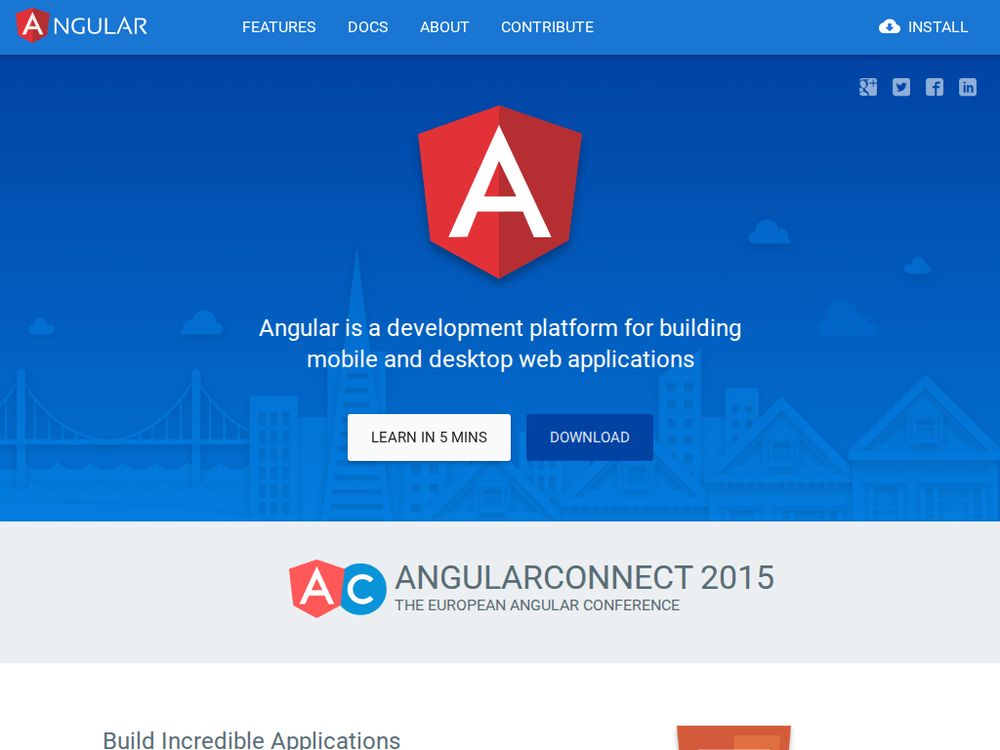Viewport: 1000px width, 750px height.
Task: Click the LinkedIn share icon
Action: click(x=967, y=87)
